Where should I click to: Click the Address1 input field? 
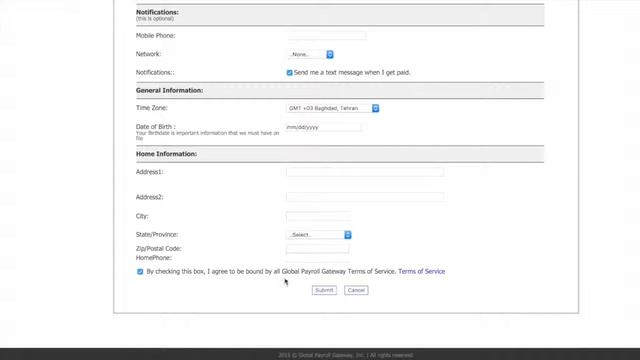pyautogui.click(x=365, y=172)
